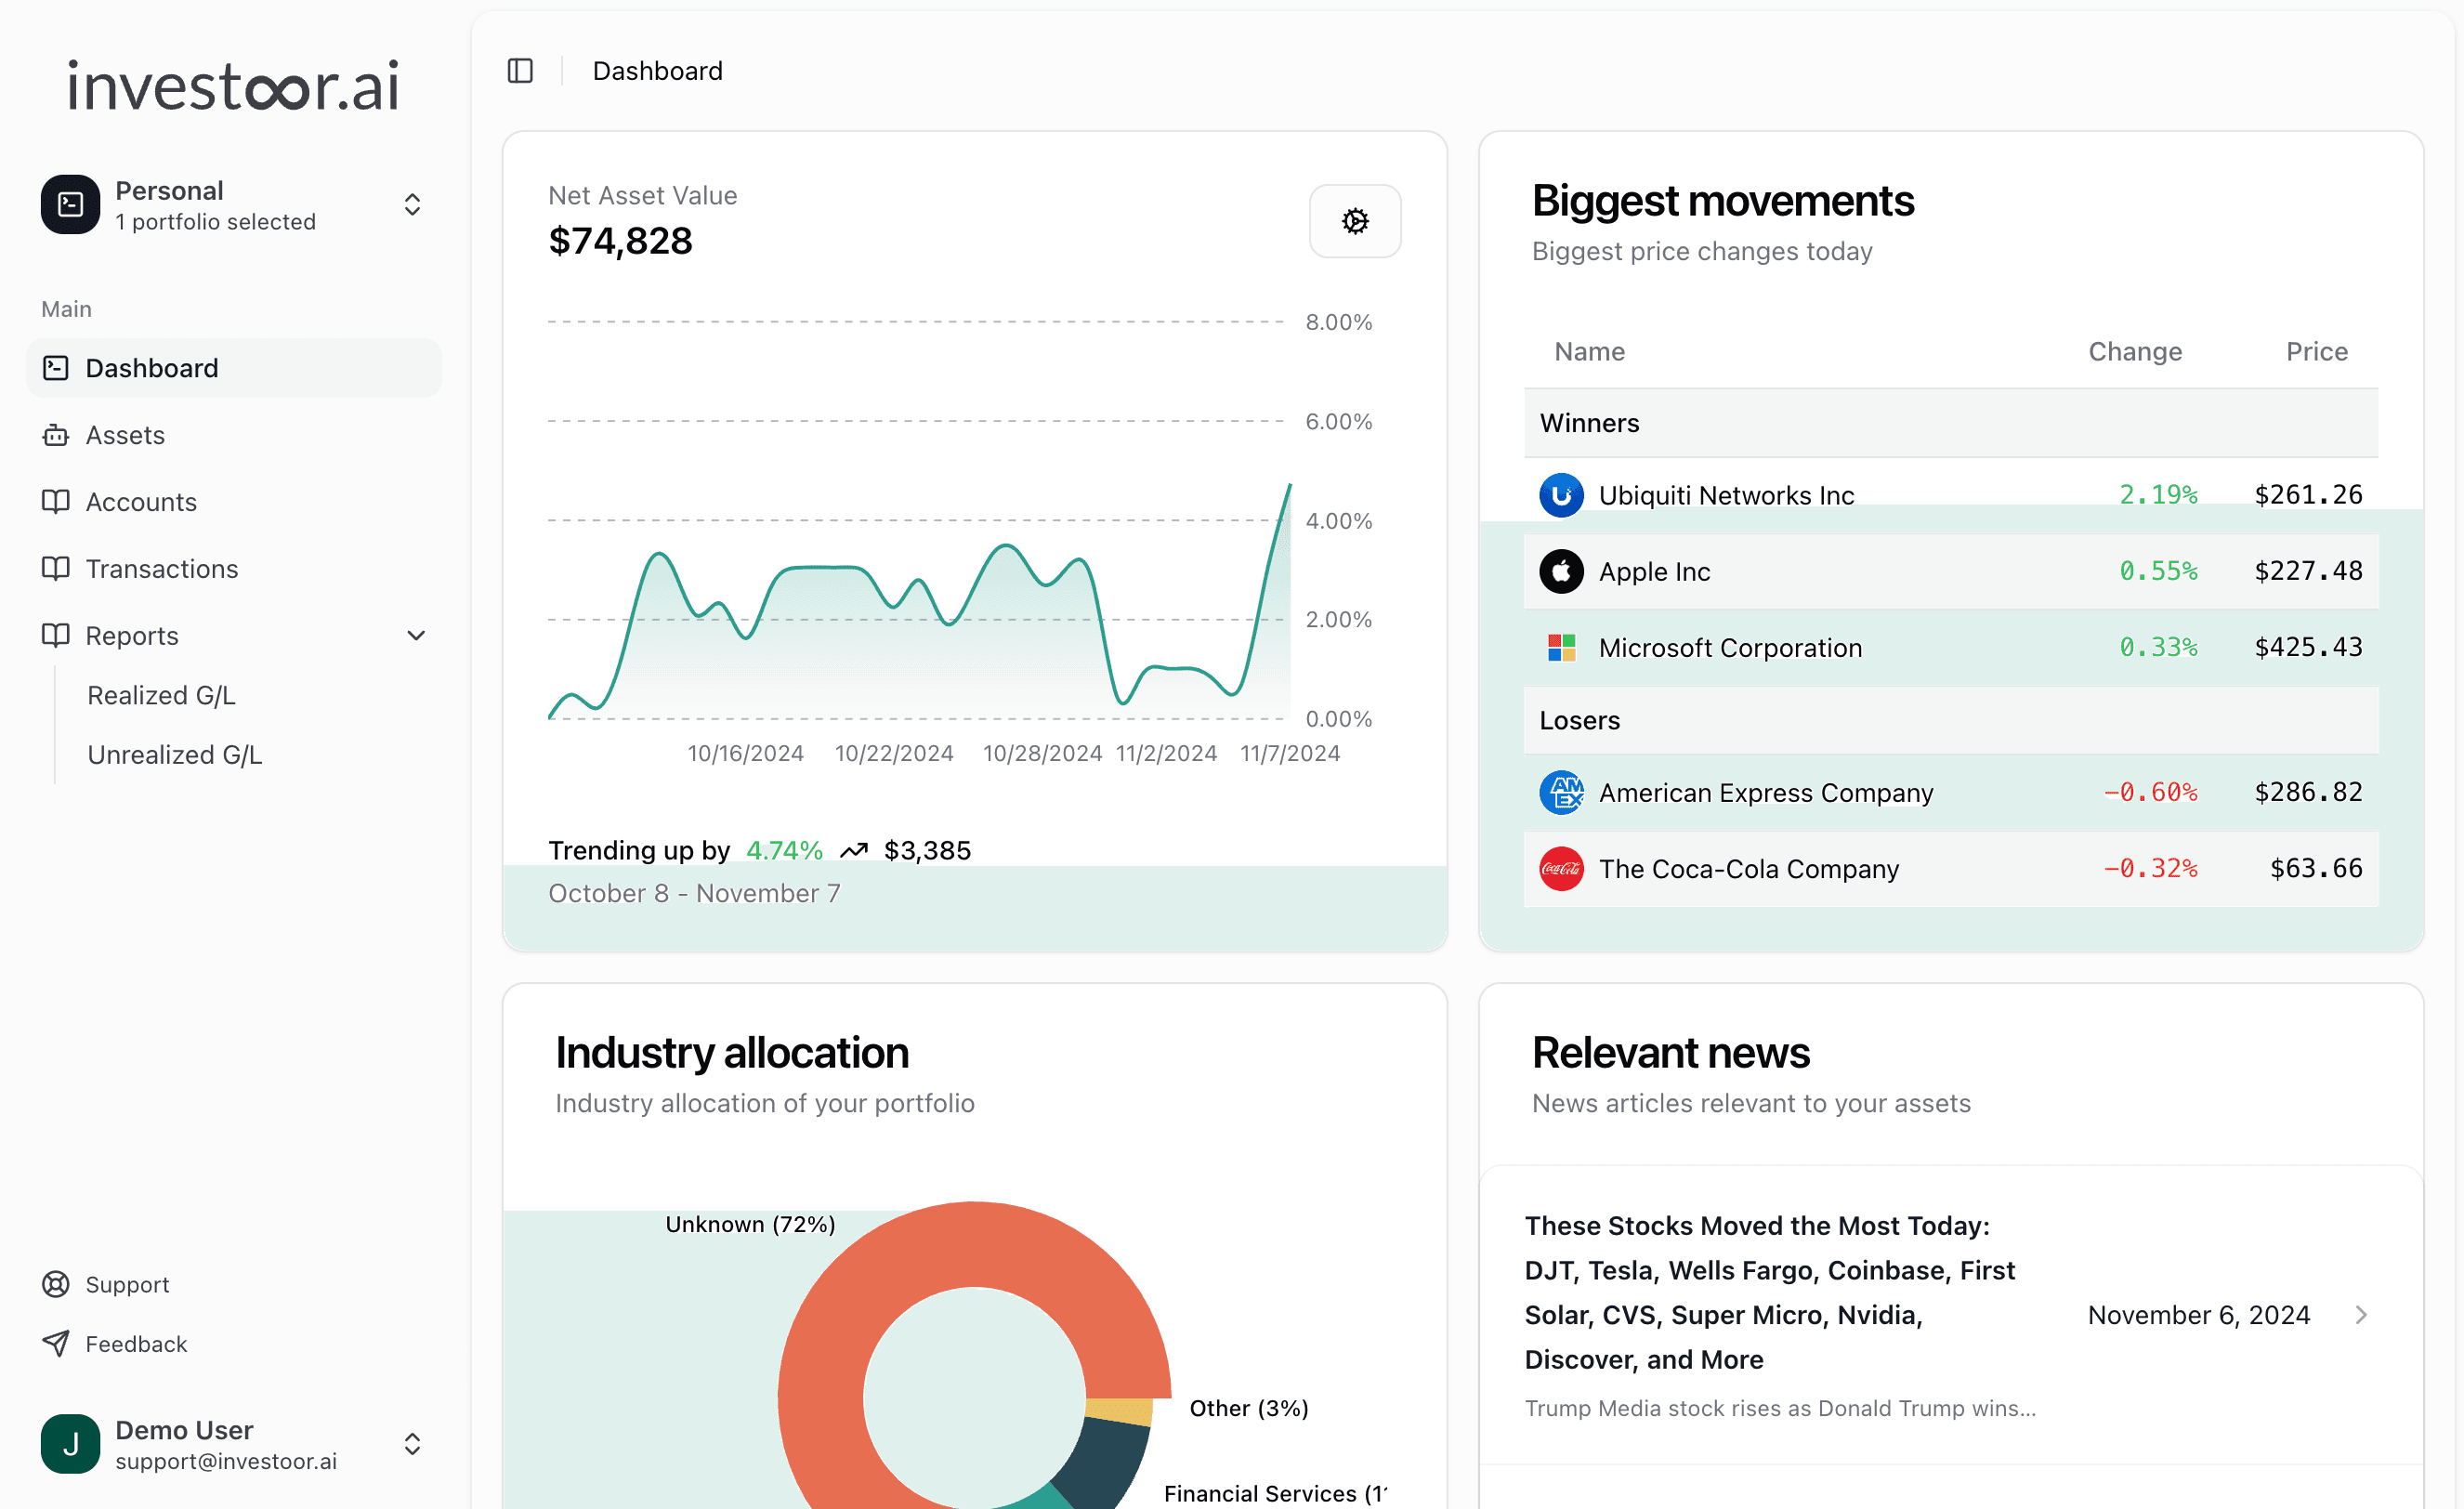Click the Microsoft logo icon
This screenshot has width=2464, height=1509.
1561,648
